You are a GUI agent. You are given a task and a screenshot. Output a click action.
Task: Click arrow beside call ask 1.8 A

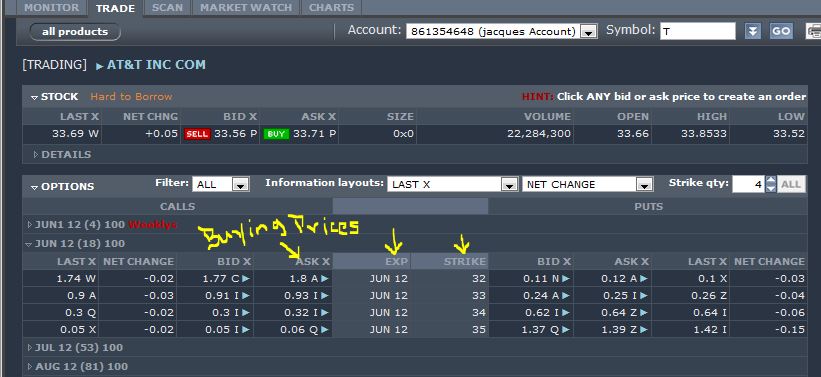pos(325,279)
